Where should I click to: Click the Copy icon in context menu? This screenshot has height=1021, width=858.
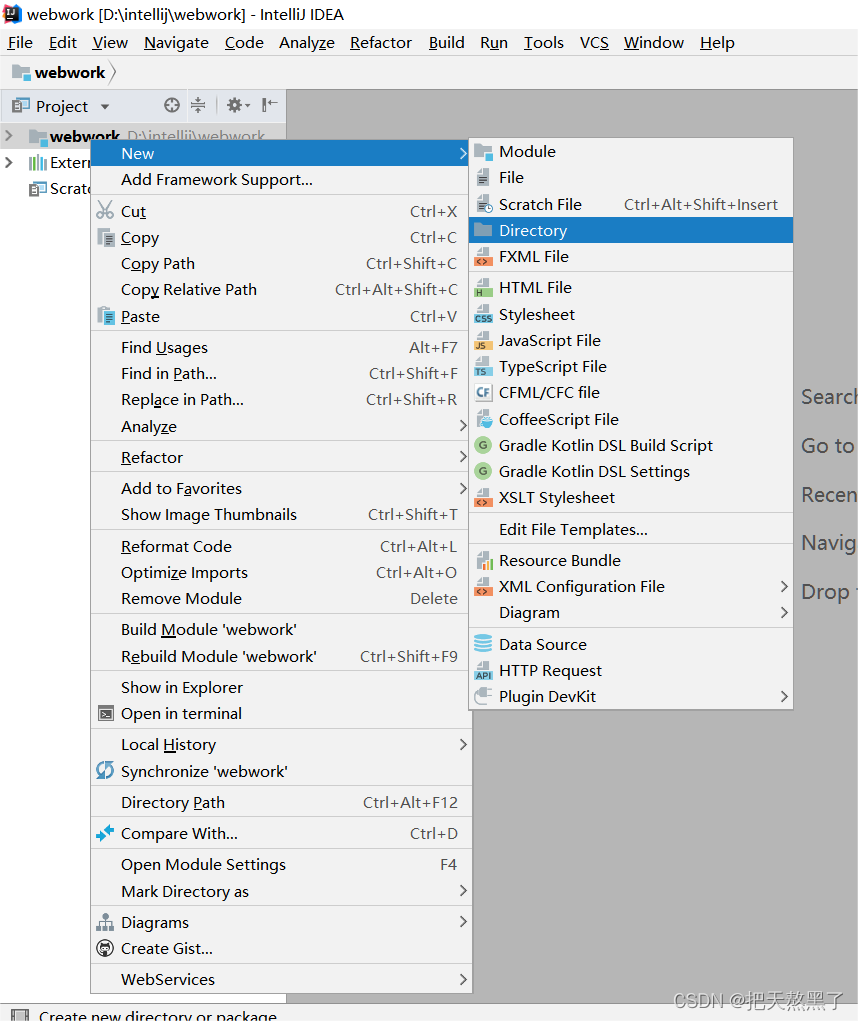(x=105, y=237)
